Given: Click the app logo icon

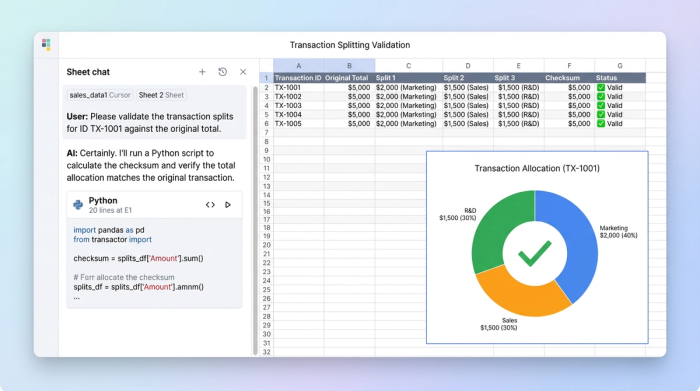Looking at the screenshot, I should pos(46,45).
